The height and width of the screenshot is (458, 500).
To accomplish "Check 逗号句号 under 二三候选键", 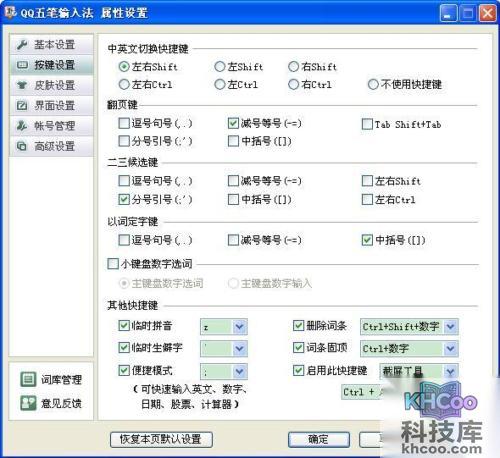I will pos(124,181).
